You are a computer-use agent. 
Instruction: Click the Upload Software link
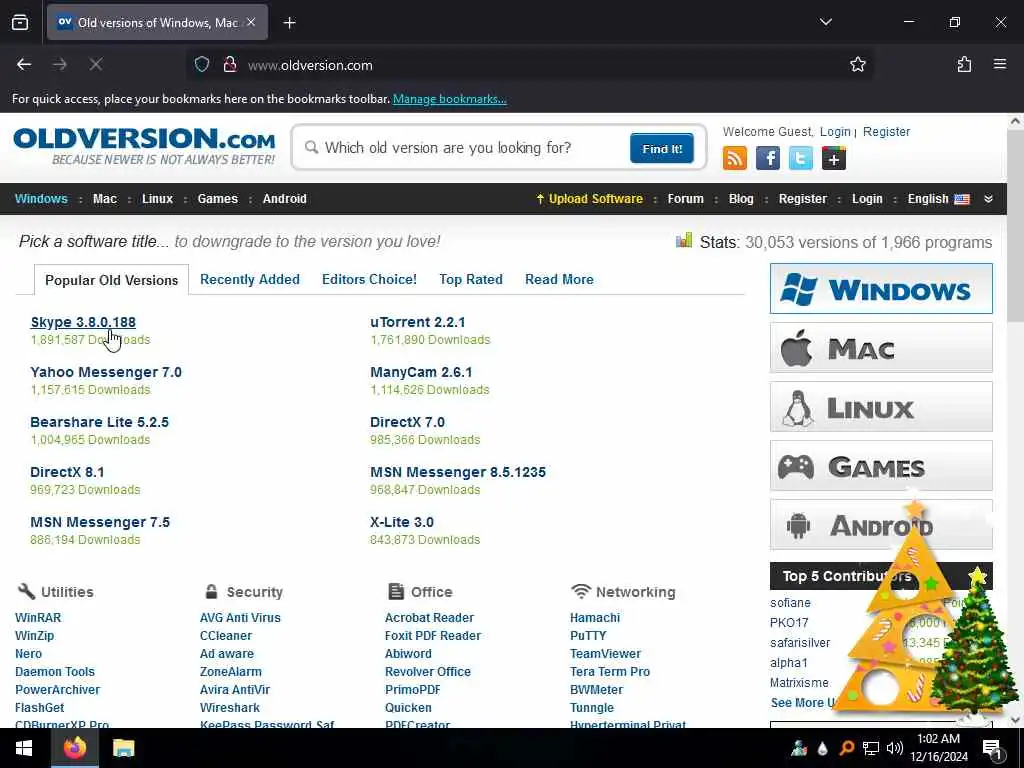589,199
